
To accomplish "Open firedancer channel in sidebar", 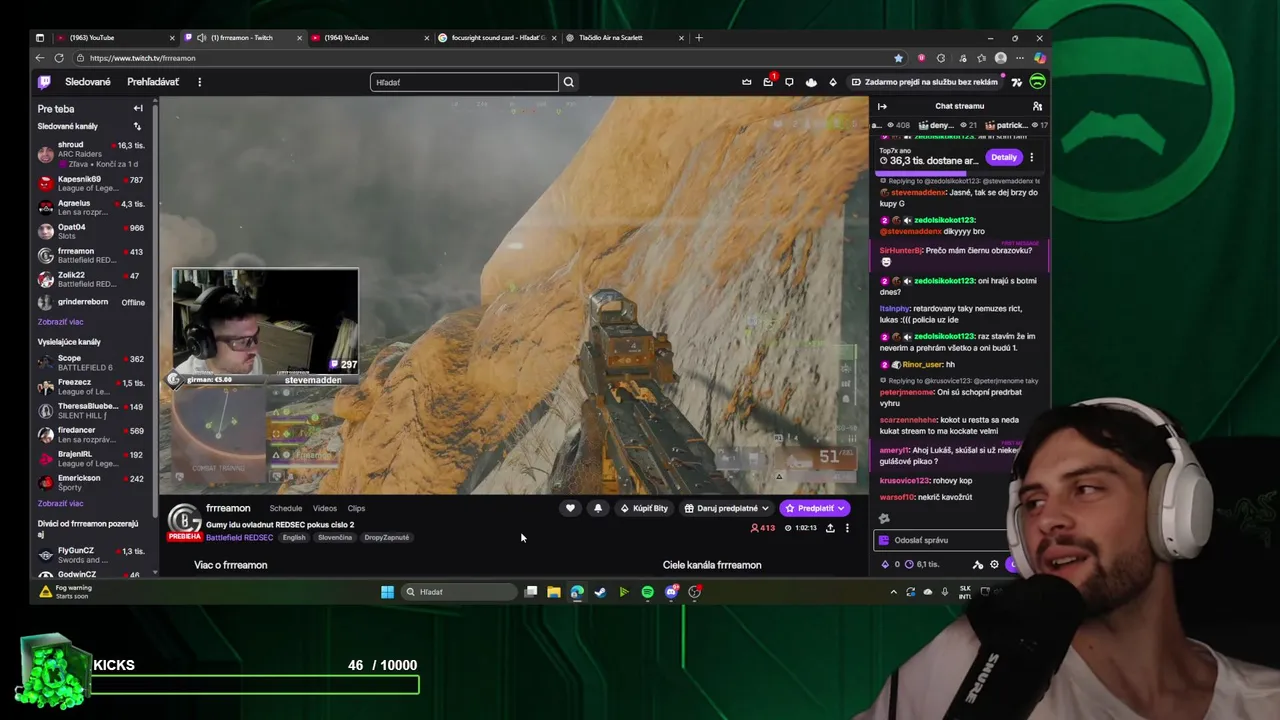I will click(92, 434).
